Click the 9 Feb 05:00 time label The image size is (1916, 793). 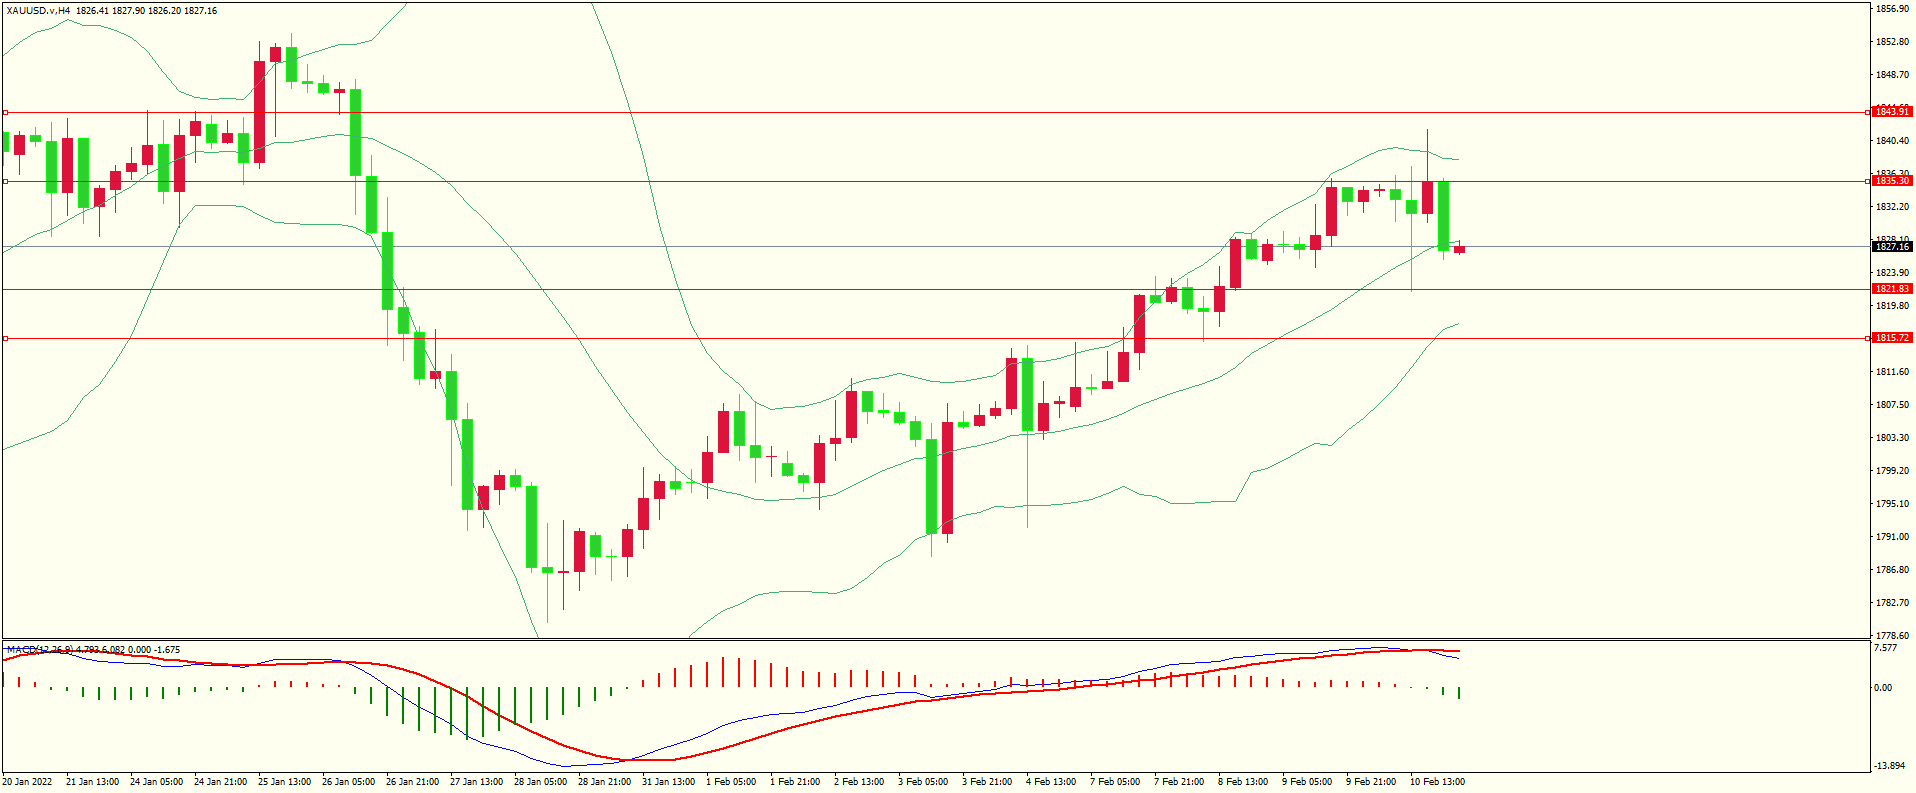coord(1307,782)
